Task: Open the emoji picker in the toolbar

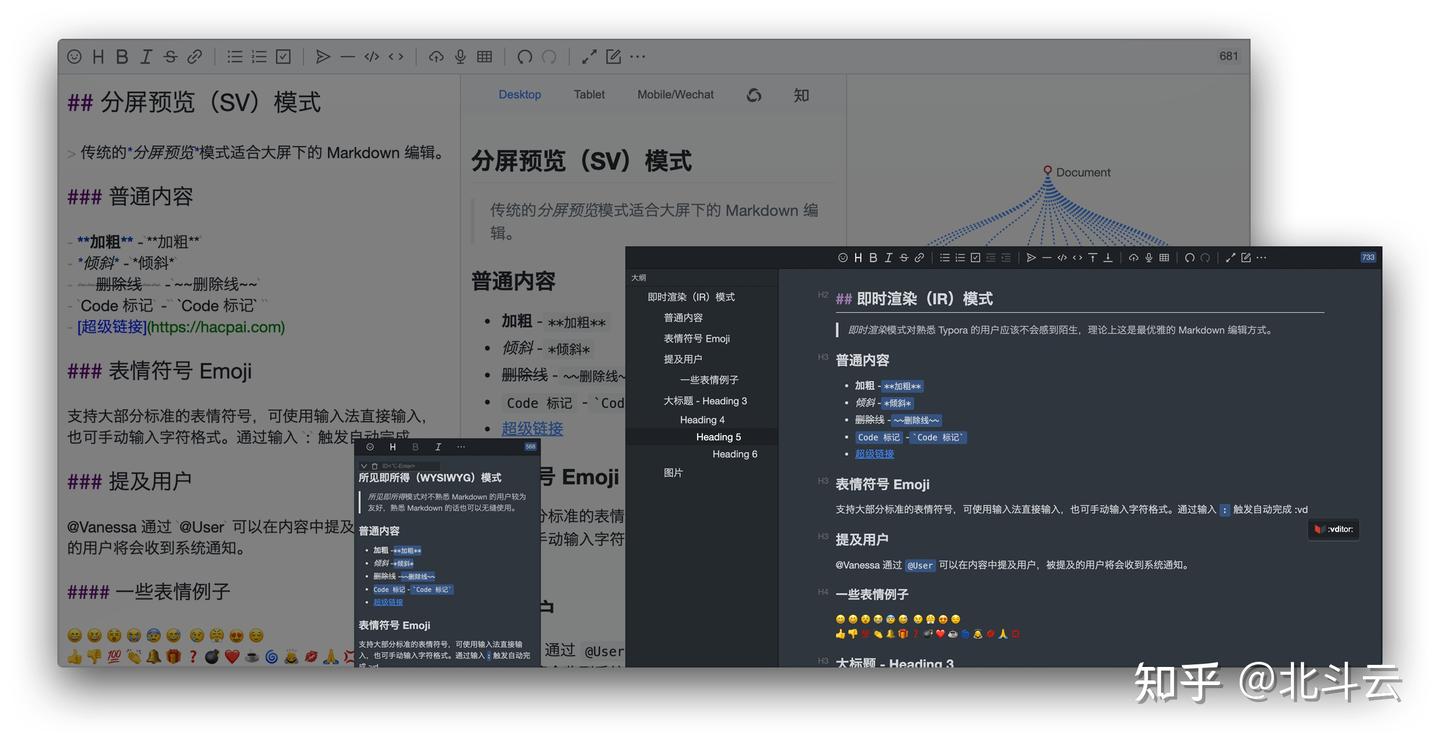Action: (x=74, y=56)
